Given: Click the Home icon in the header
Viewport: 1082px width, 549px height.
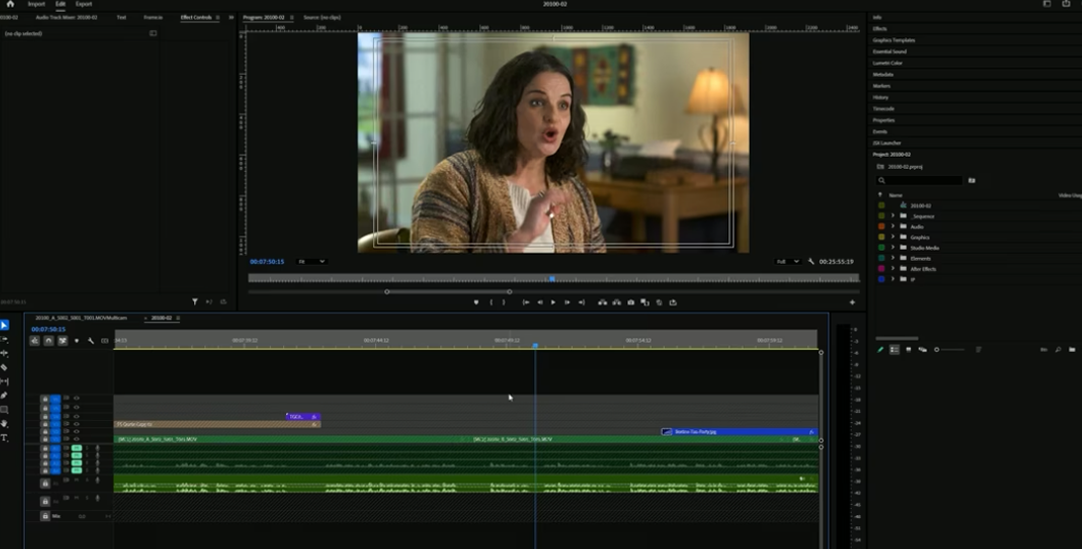Looking at the screenshot, I should coord(10,3).
